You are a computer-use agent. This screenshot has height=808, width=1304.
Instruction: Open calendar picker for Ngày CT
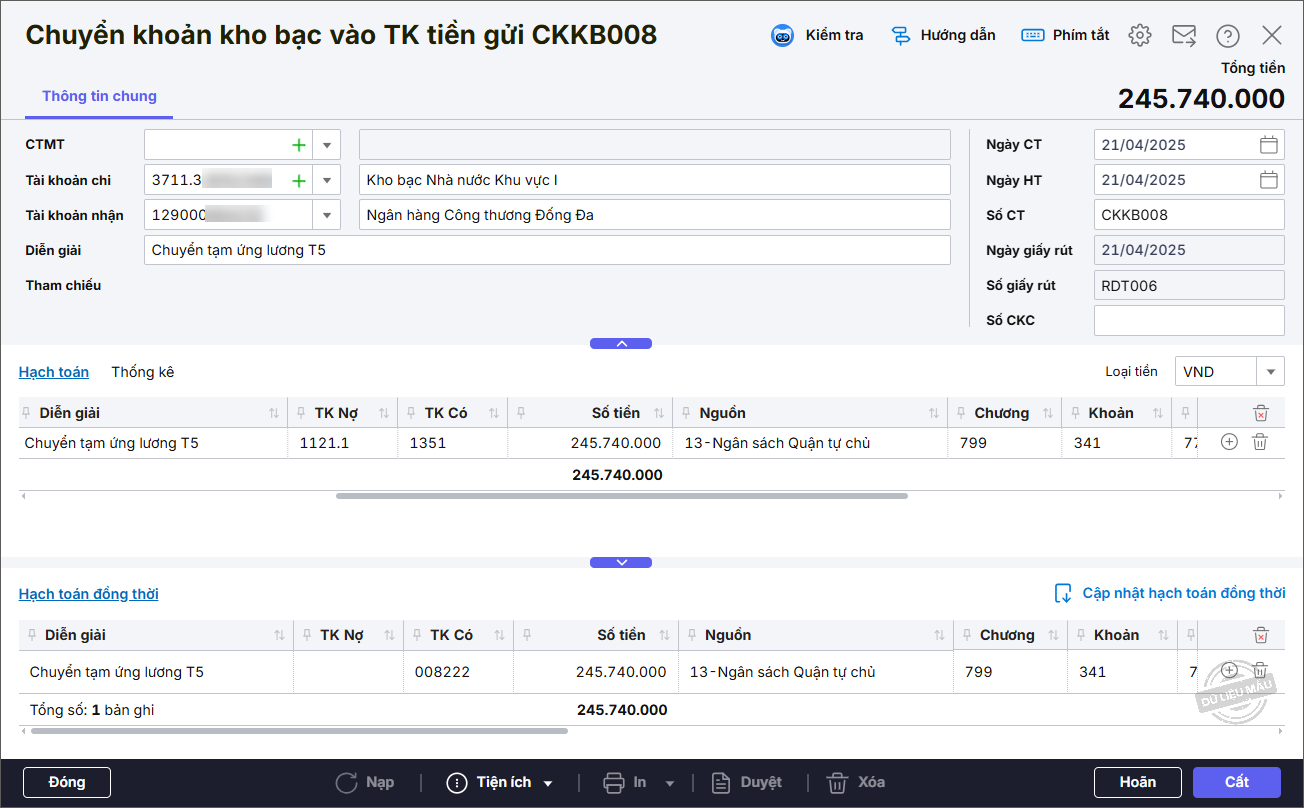1268,145
